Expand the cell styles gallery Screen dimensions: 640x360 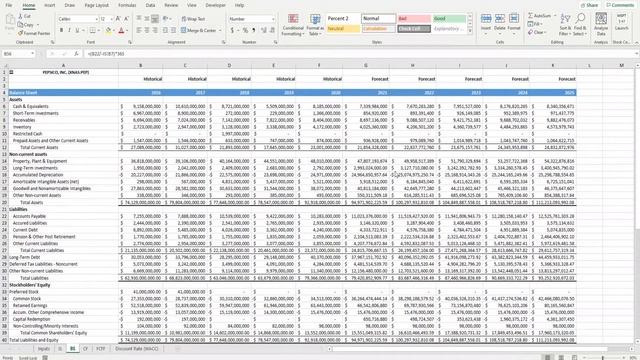click(470, 31)
